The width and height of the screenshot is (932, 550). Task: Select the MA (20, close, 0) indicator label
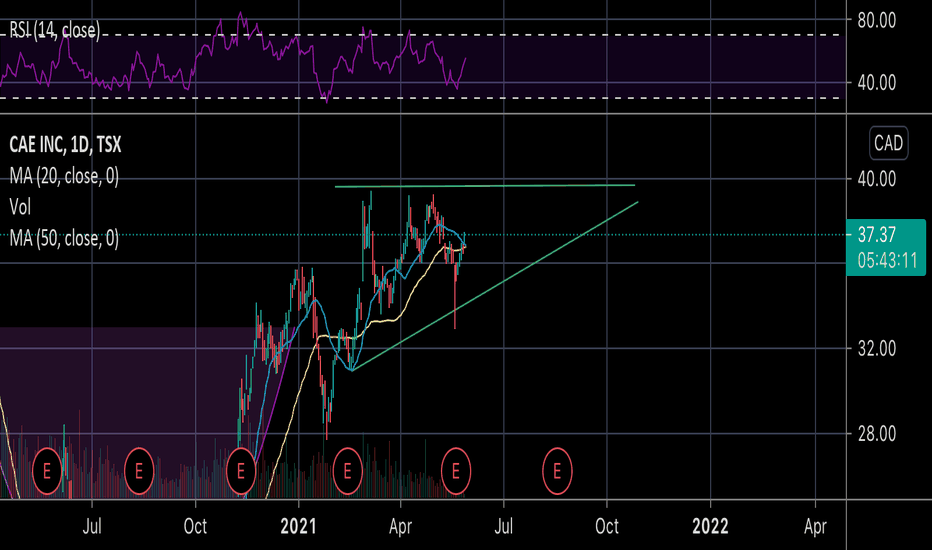point(64,176)
